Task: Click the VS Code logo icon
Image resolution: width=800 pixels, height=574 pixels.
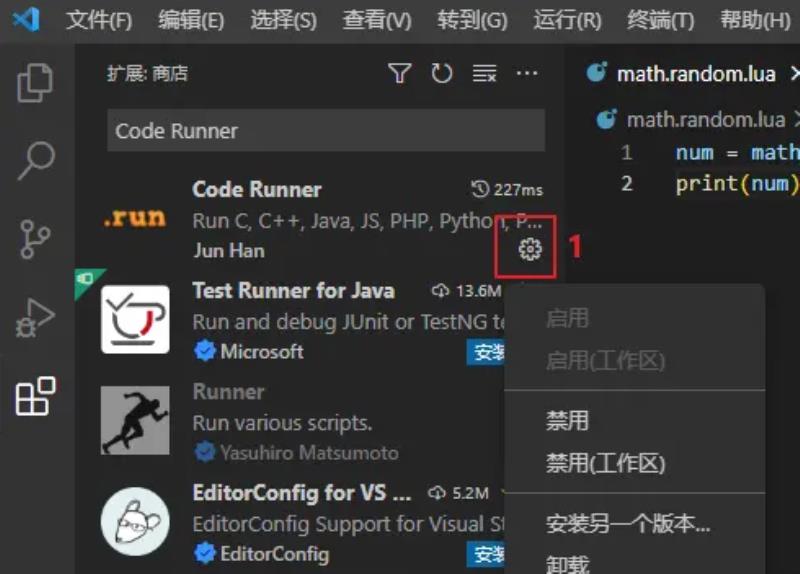Action: [27, 19]
